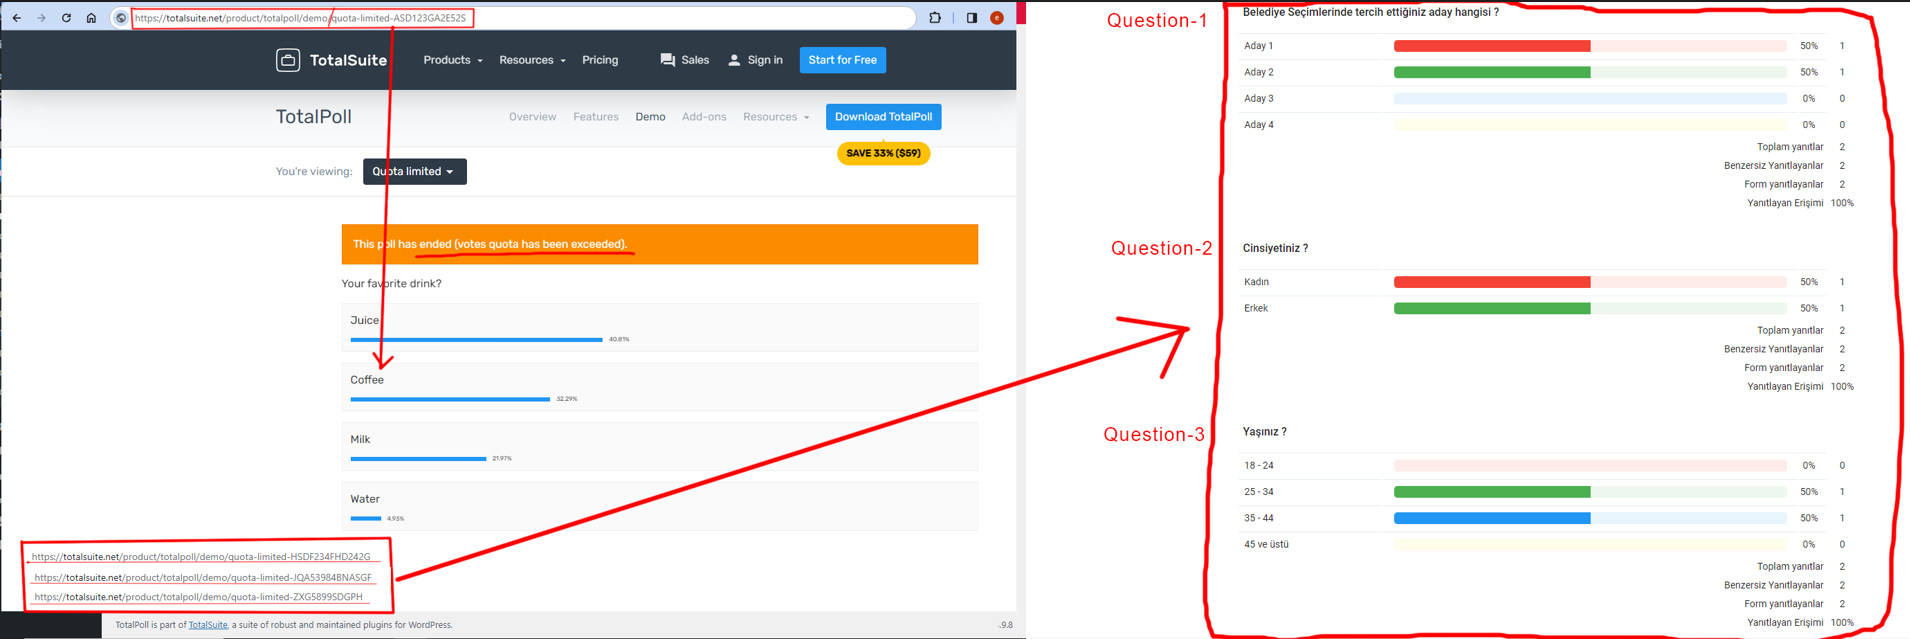This screenshot has height=639, width=1910.
Task: Reload the page with the refresh icon
Action: point(66,18)
